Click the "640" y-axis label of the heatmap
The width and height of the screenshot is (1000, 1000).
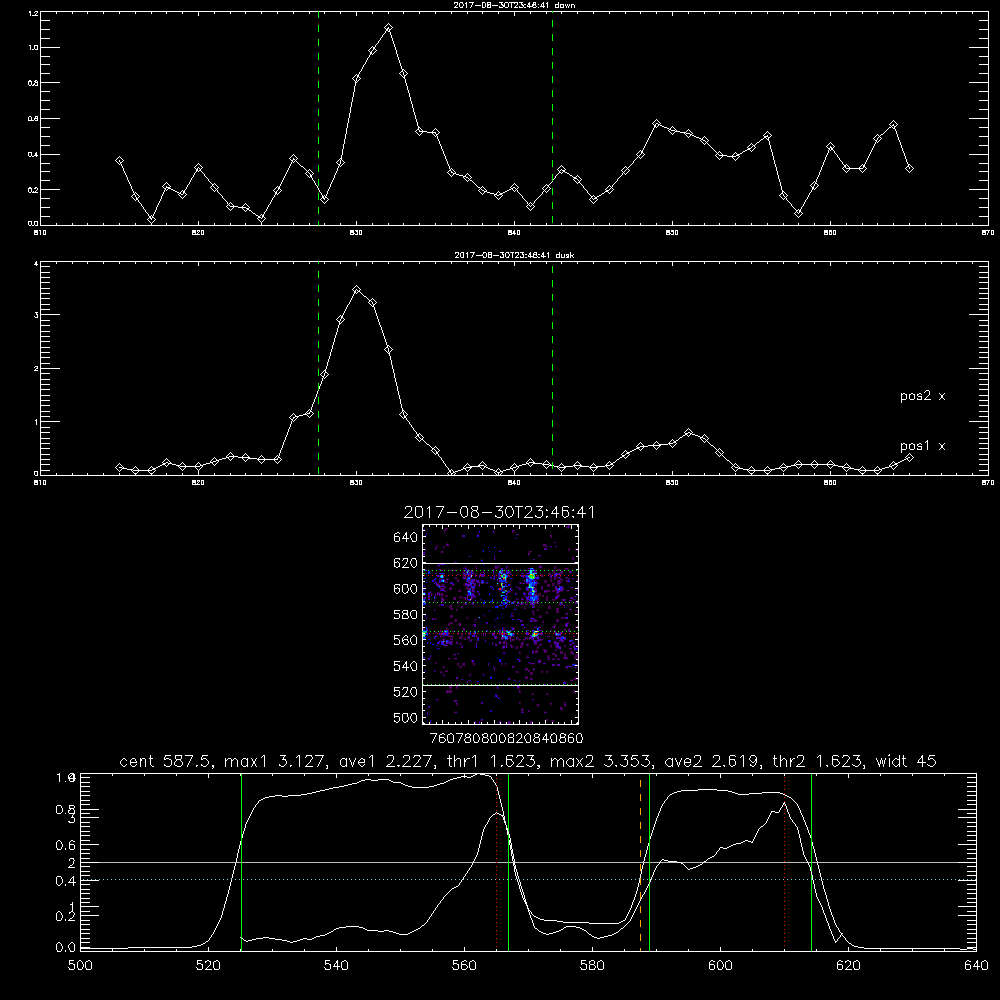[406, 538]
